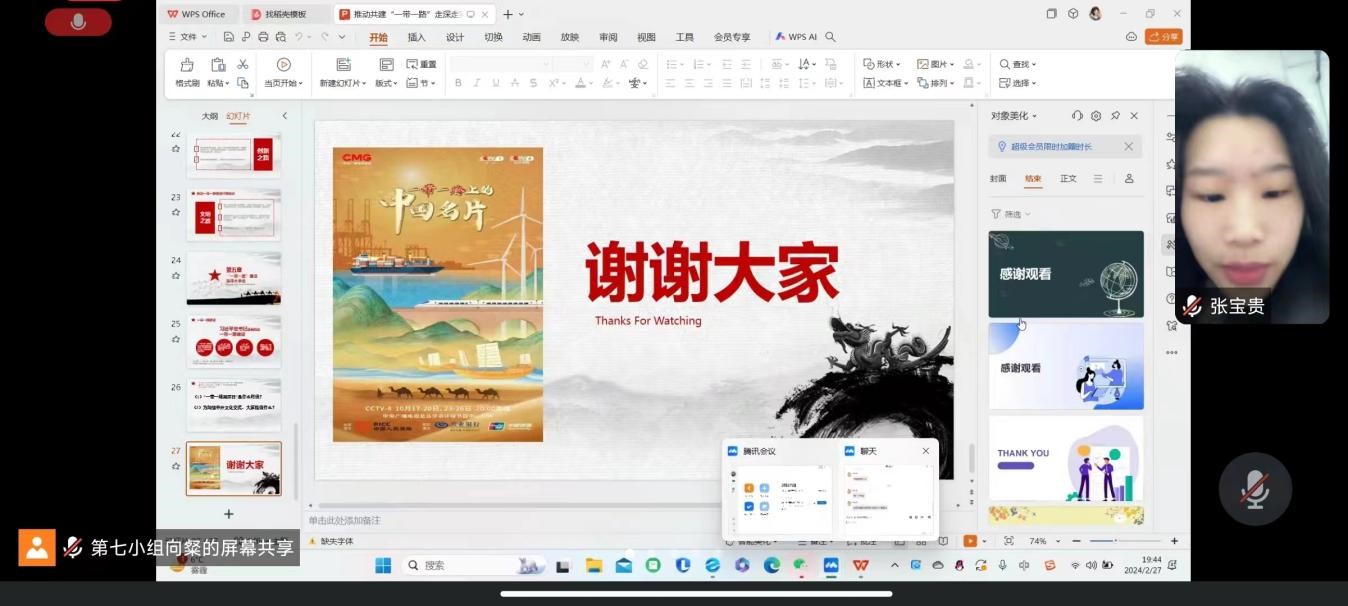Unmute the microphone with the round button

pyautogui.click(x=1255, y=489)
